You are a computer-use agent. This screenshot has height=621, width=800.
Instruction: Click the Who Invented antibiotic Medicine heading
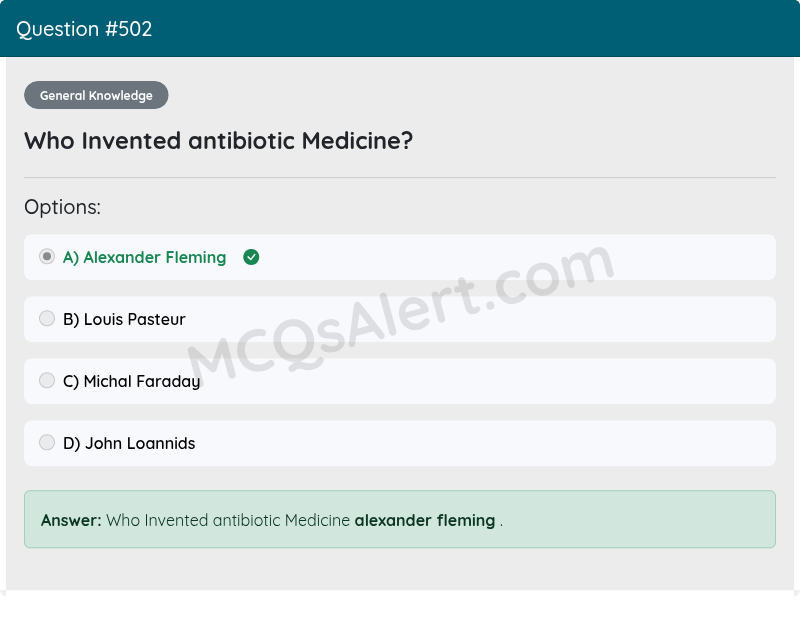[218, 141]
